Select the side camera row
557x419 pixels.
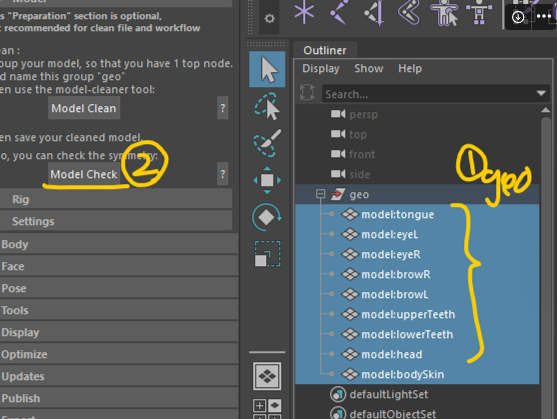[x=417, y=174]
